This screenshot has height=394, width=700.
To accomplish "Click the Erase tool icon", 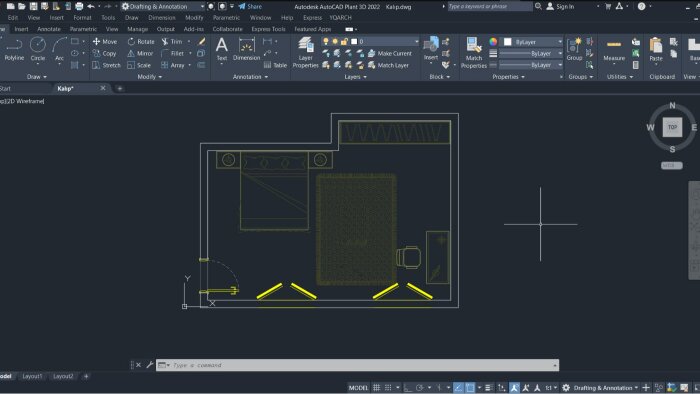I will tap(202, 41).
